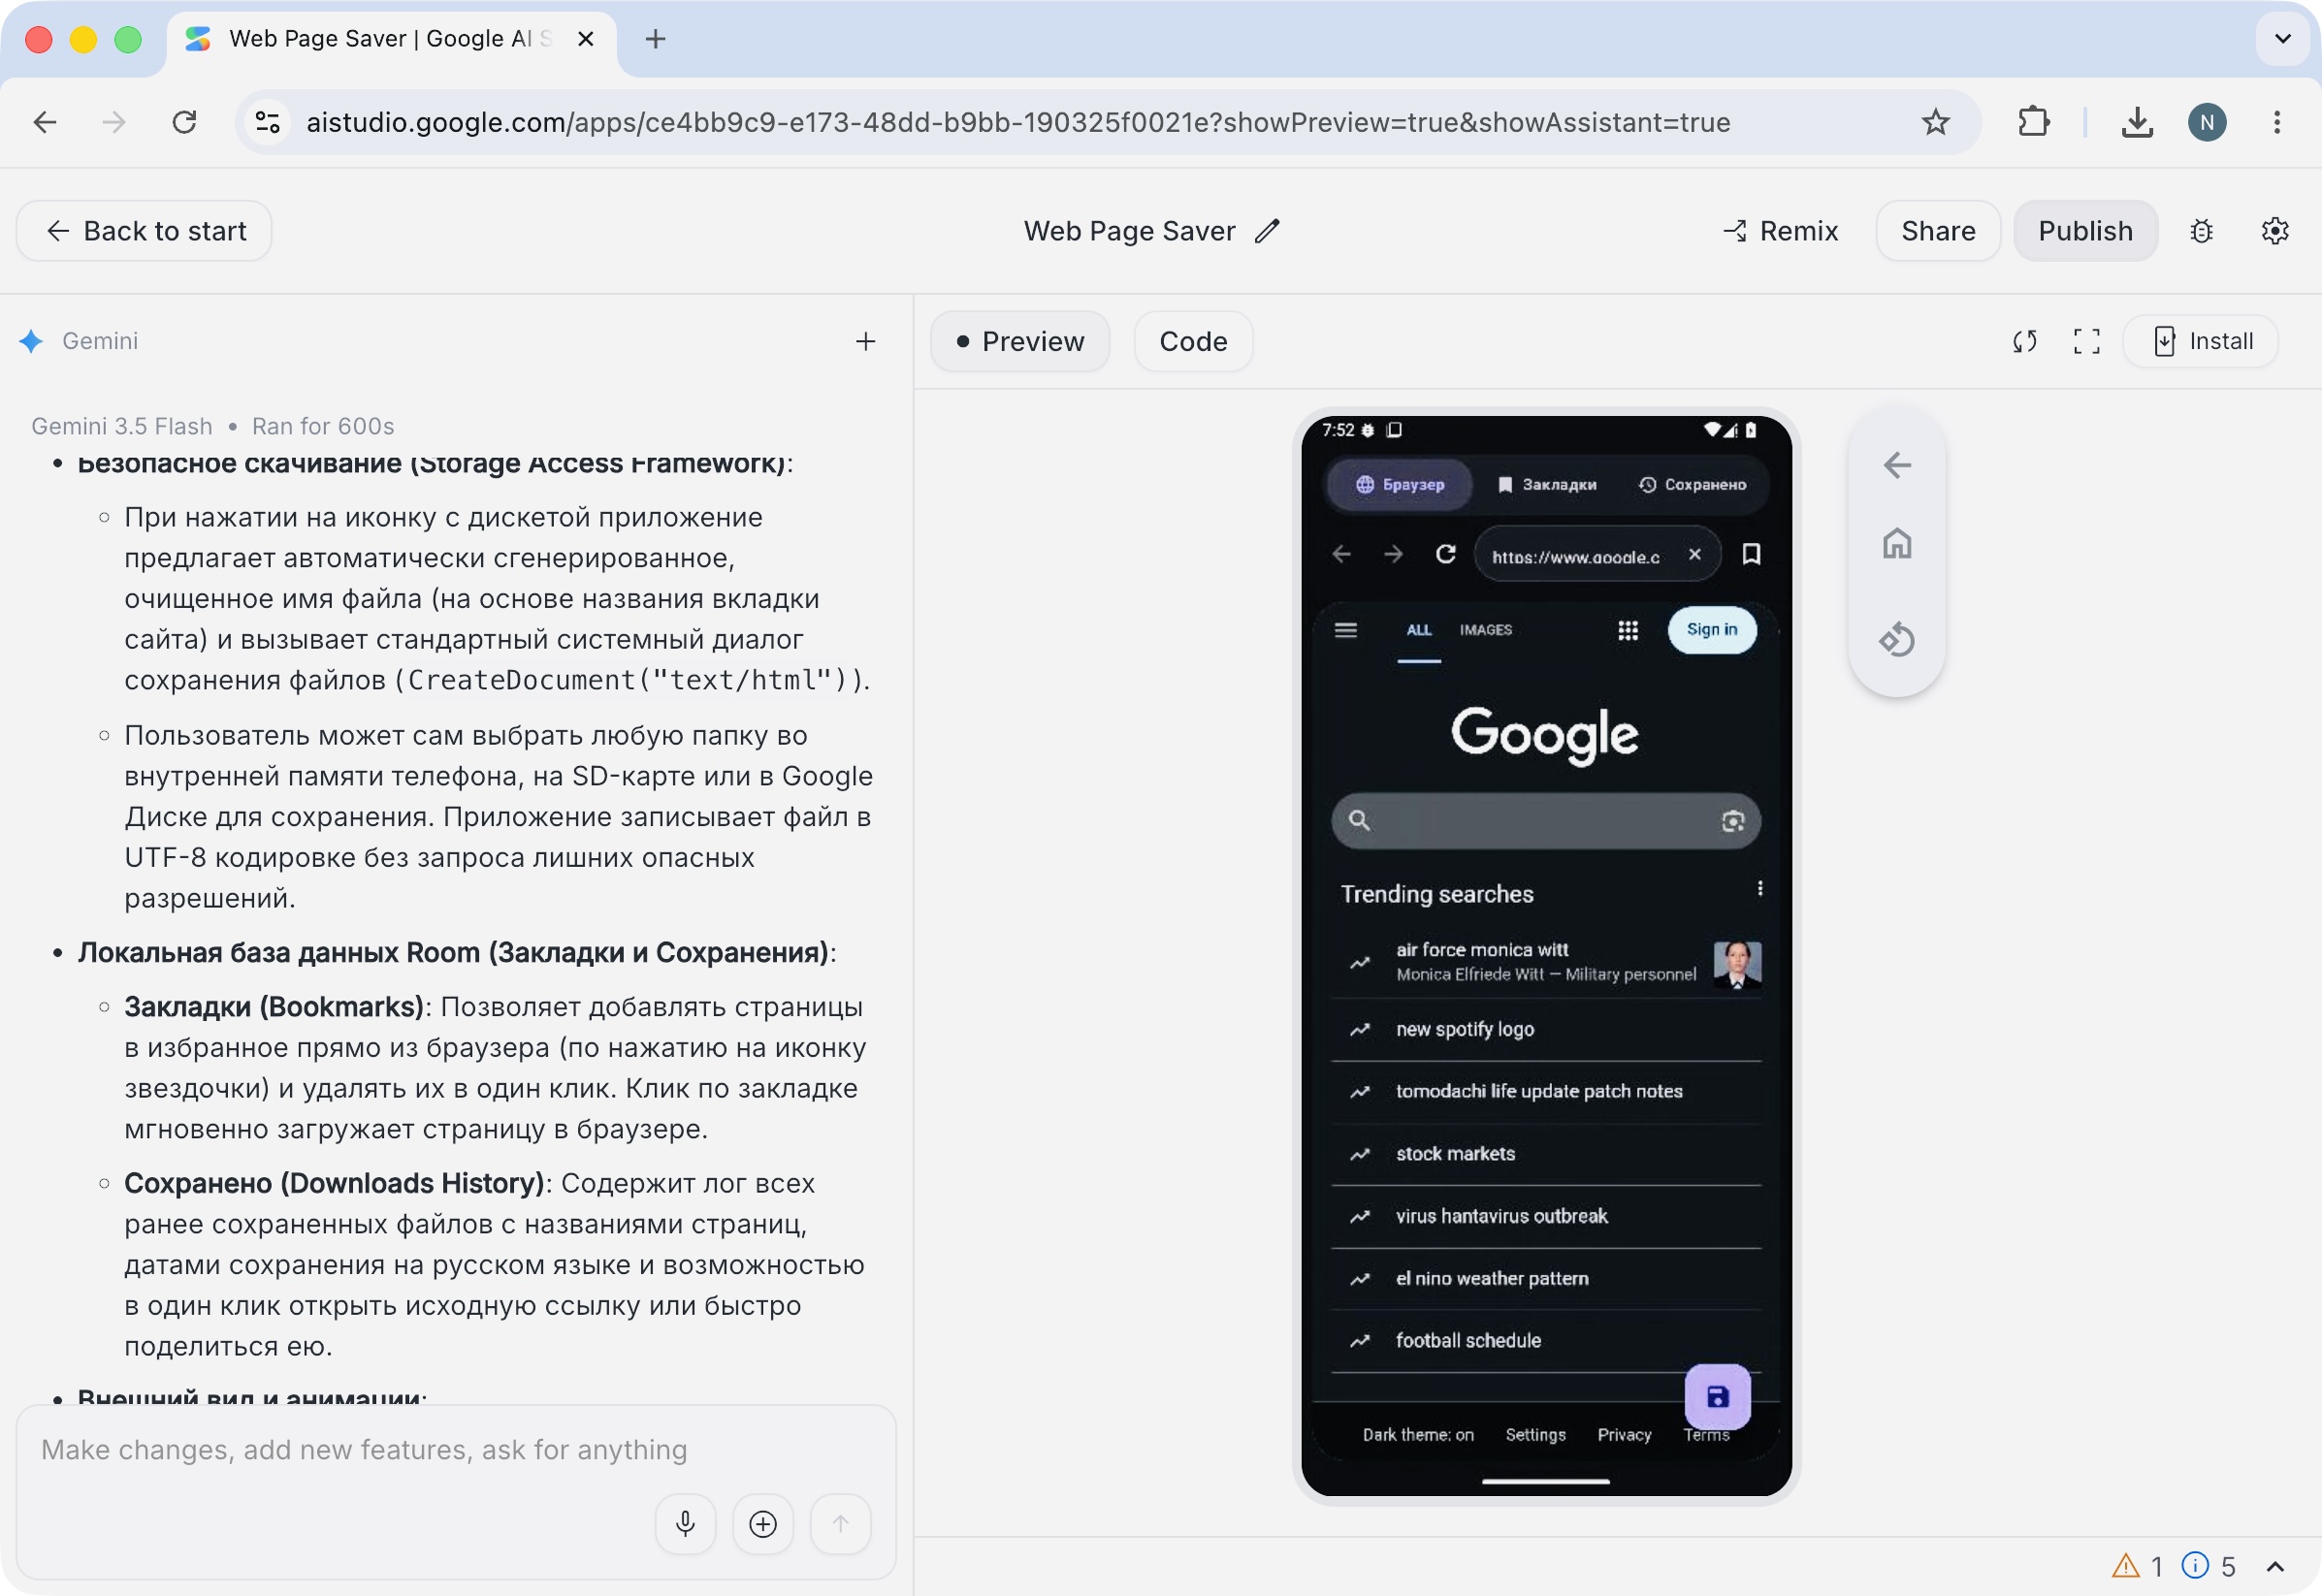
Task: Open 'tomodachi life update patch notes'
Action: 1546,1092
